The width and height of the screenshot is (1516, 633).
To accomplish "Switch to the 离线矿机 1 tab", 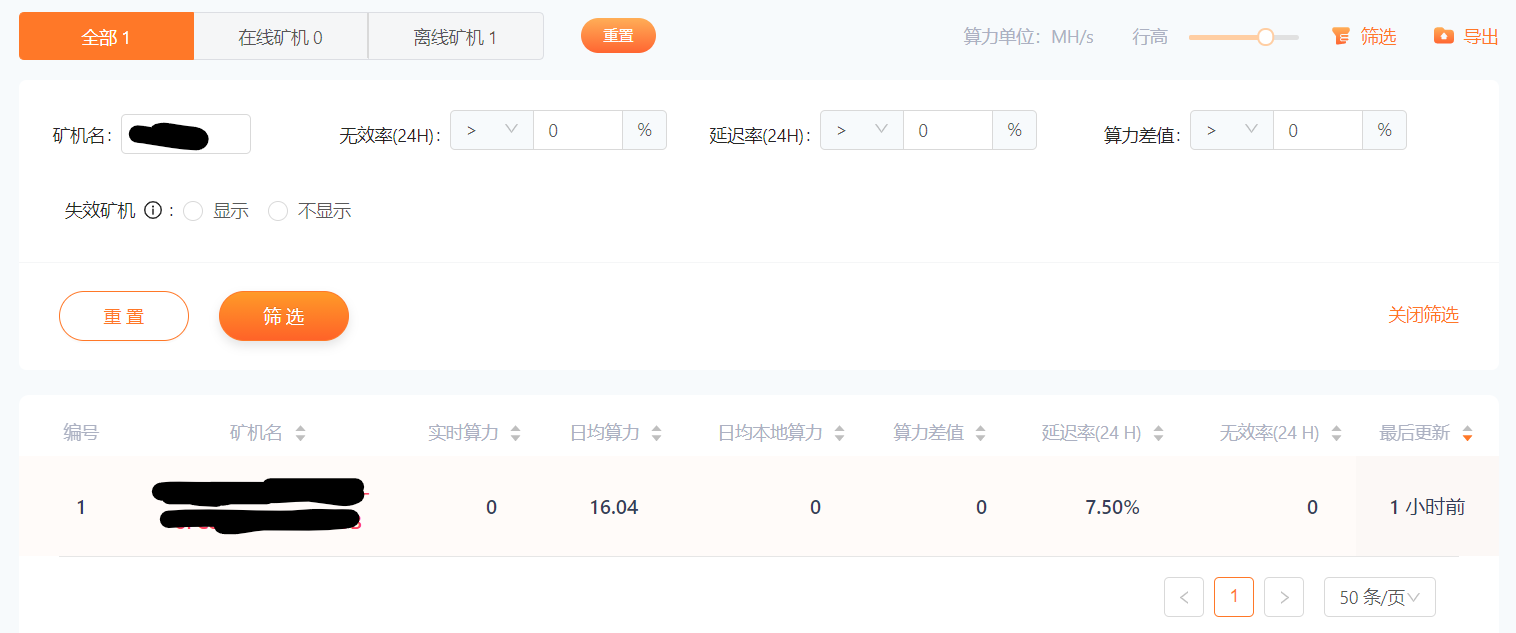I will point(455,37).
